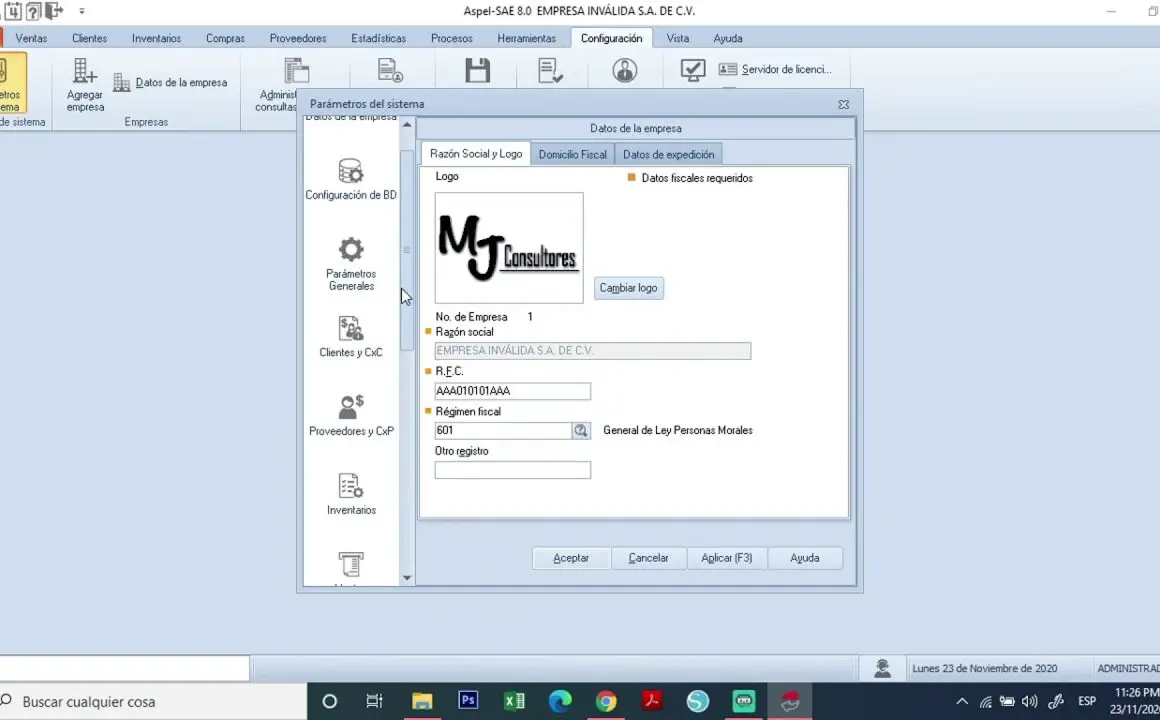Image resolution: width=1160 pixels, height=720 pixels.
Task: Open the Ayuda menu tab
Action: [728, 38]
